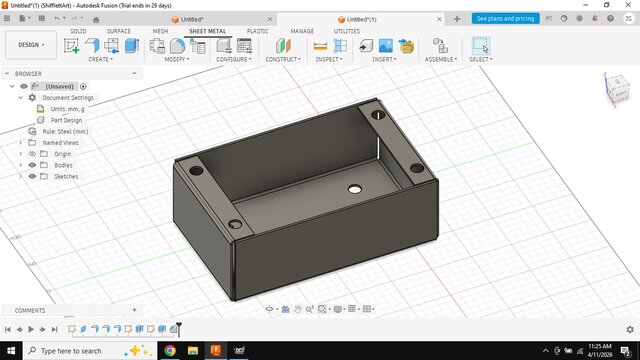The image size is (640, 360).
Task: Click the Undo arrow
Action: coord(57,19)
